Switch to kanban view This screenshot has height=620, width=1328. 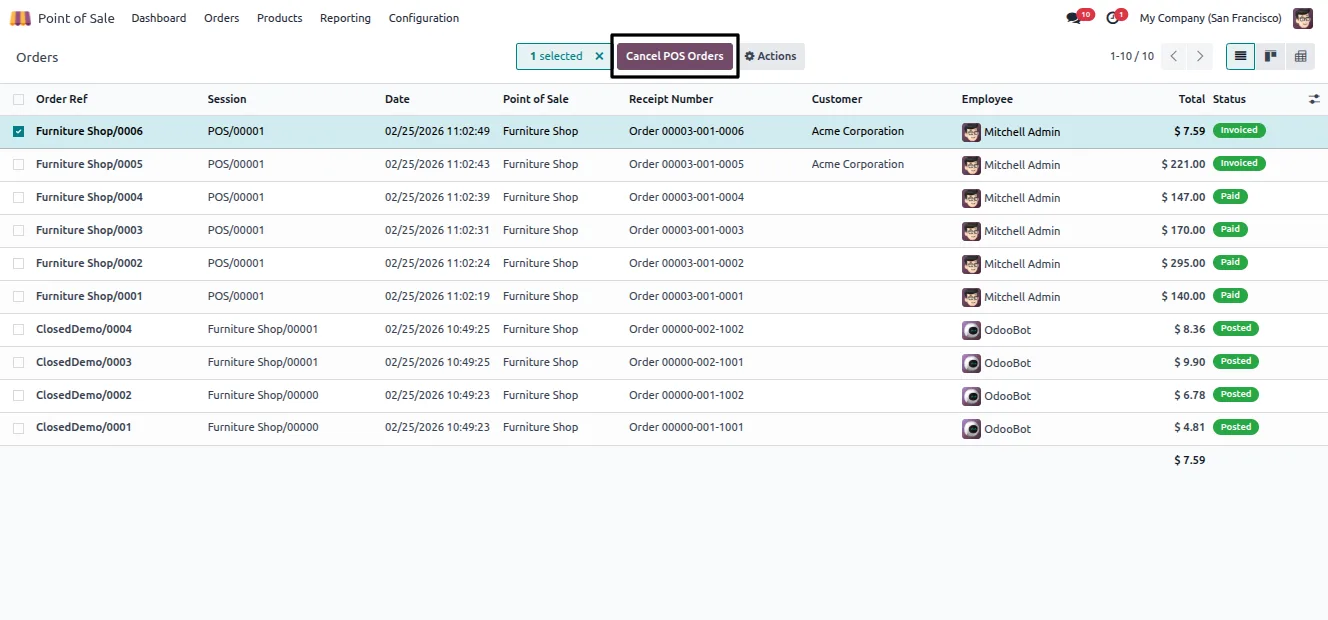[x=1270, y=57]
